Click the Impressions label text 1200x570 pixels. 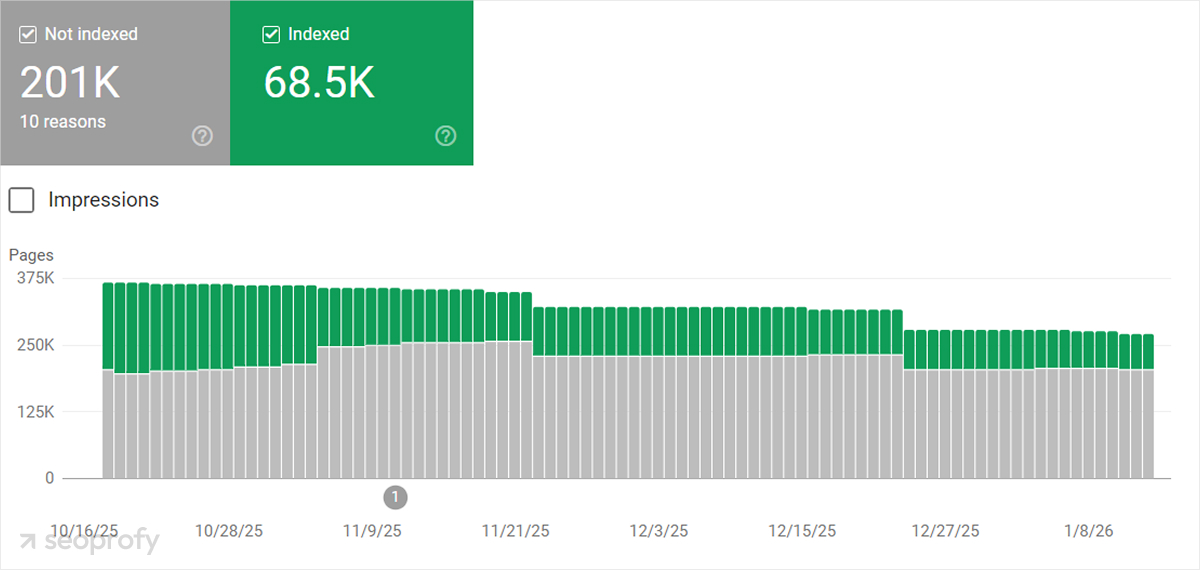103,200
